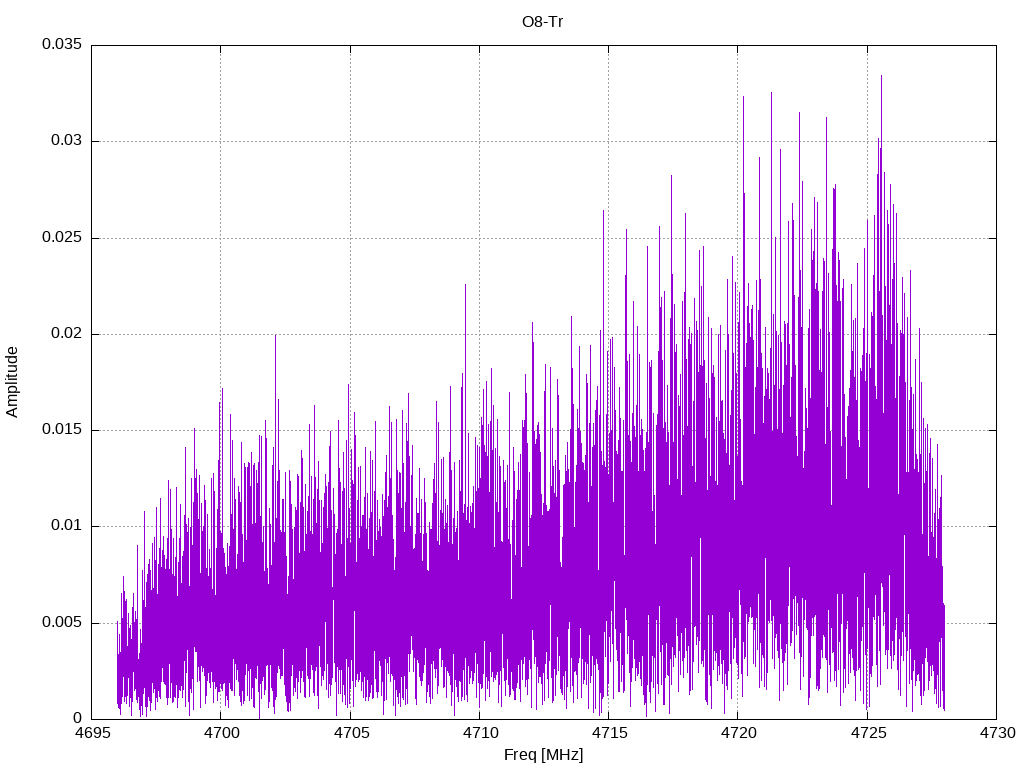Click the y-axis tick label 0.03
Image resolution: width=1024 pixels, height=768 pixels.
coord(67,141)
